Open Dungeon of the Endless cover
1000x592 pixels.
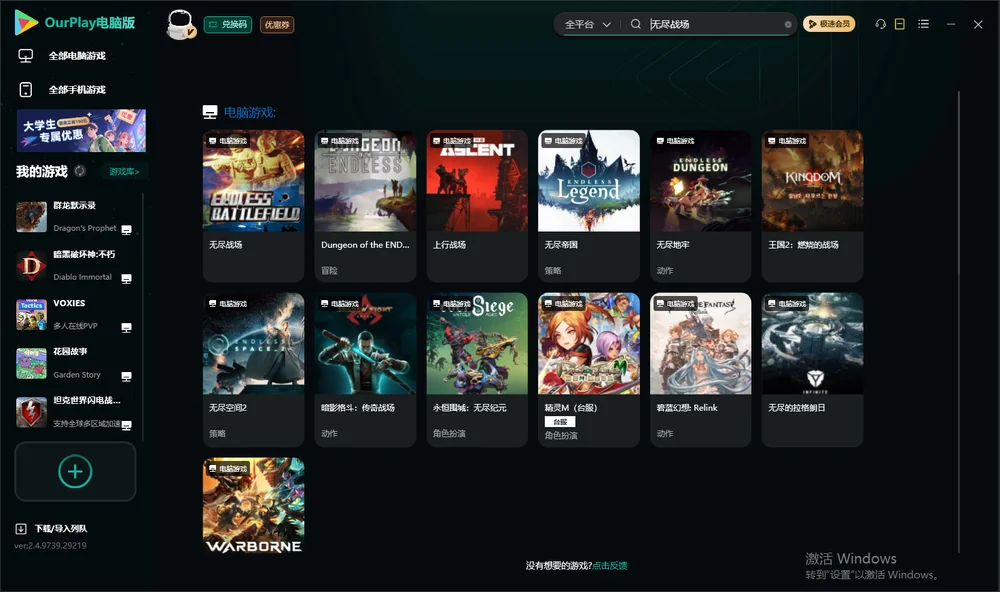[365, 181]
